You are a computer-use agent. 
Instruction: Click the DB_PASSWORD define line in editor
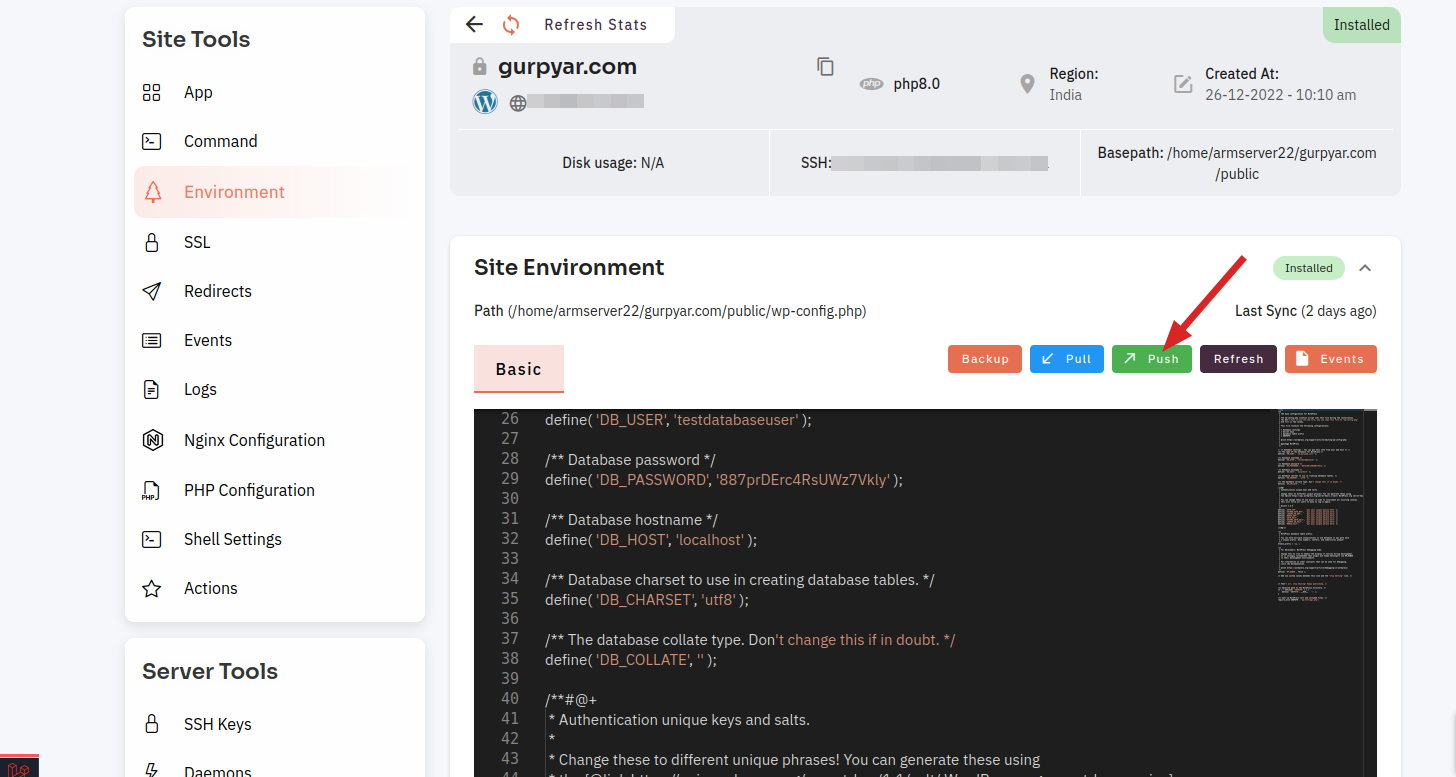pyautogui.click(x=724, y=480)
